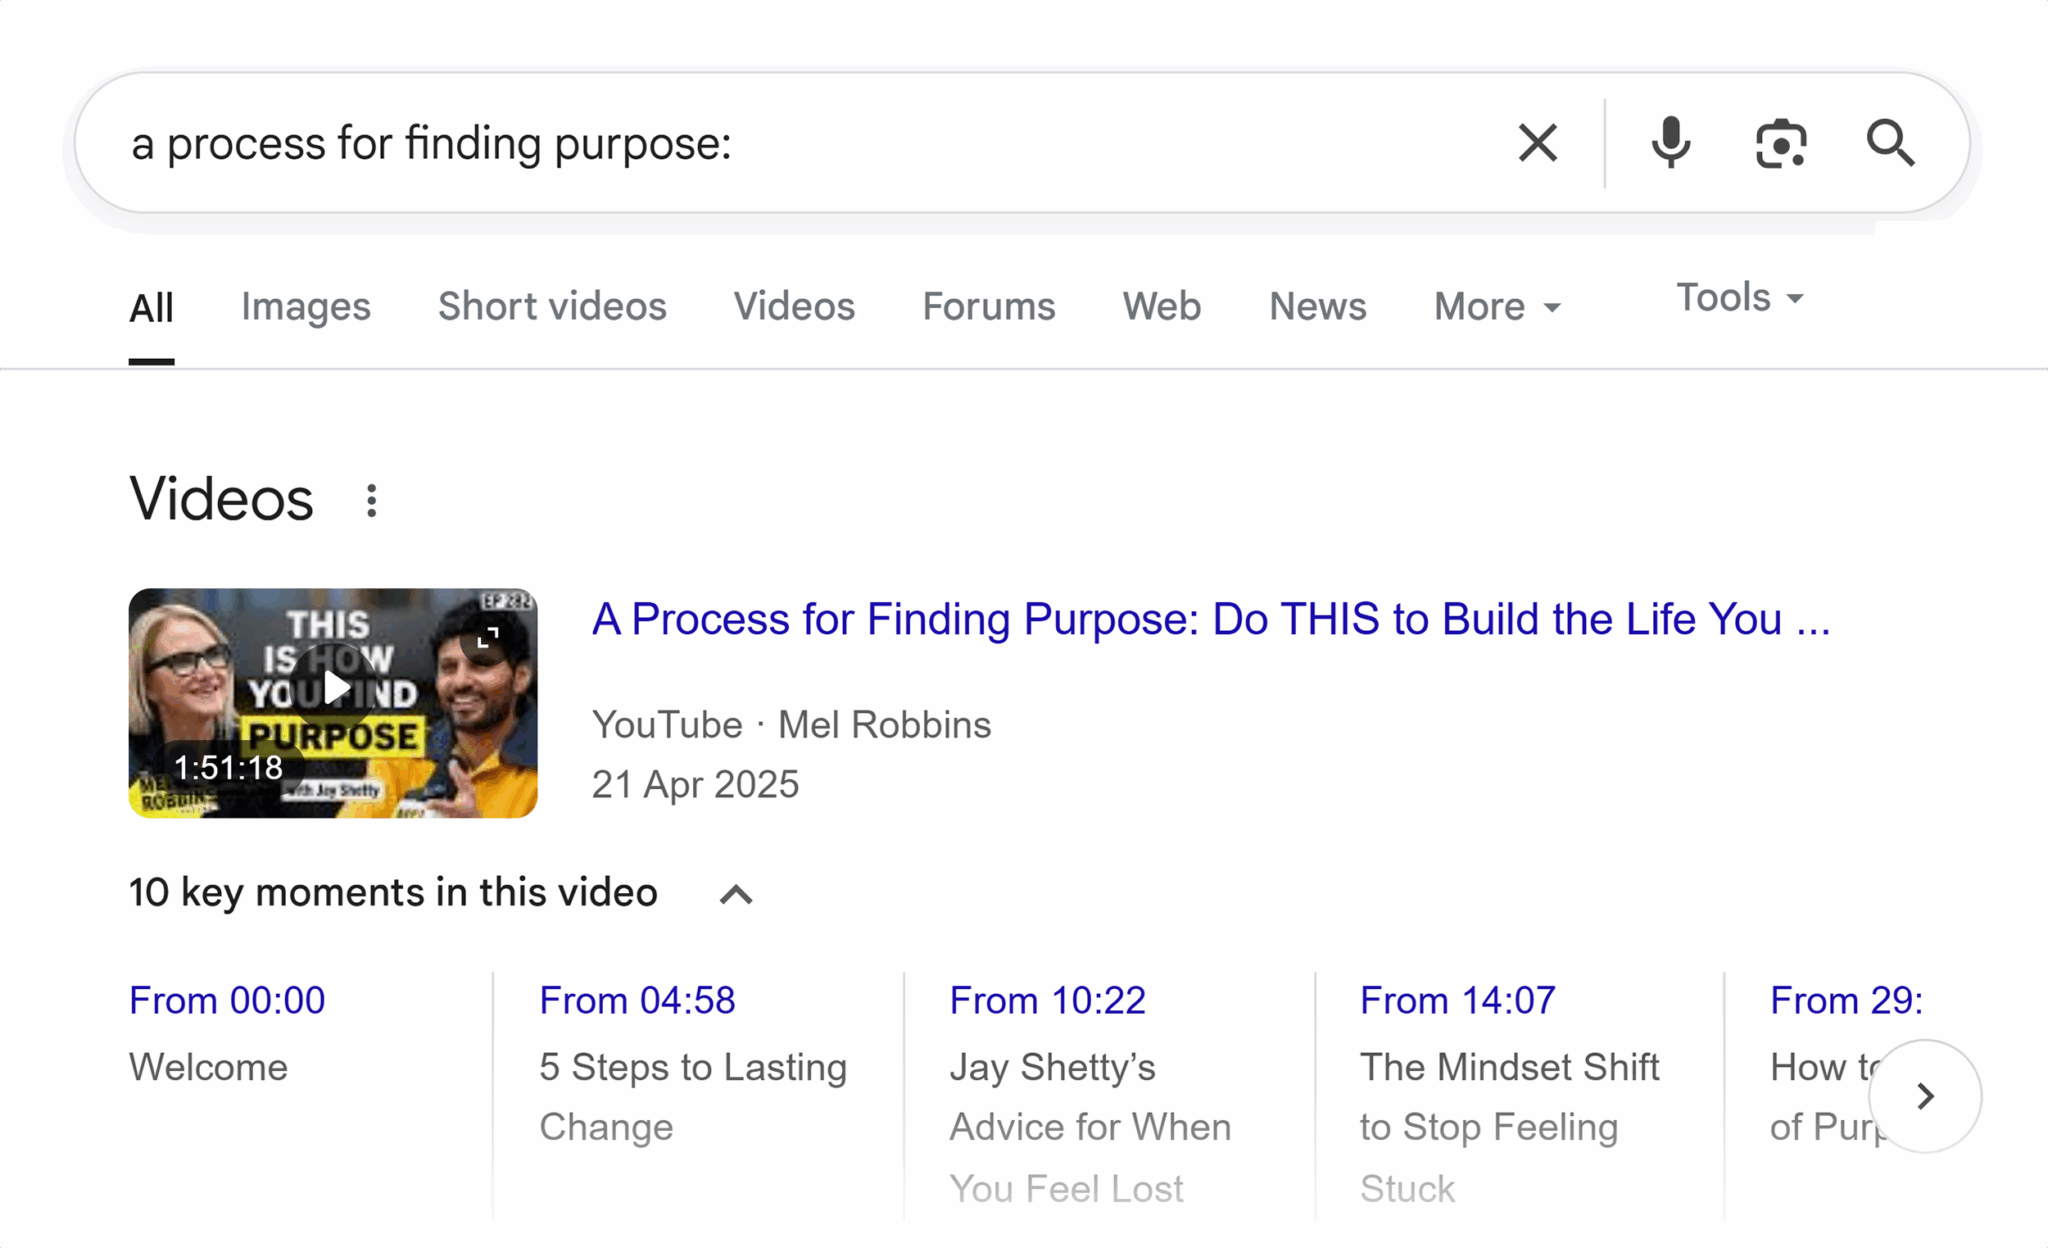
Task: Expand the Tools dropdown
Action: pos(1738,297)
